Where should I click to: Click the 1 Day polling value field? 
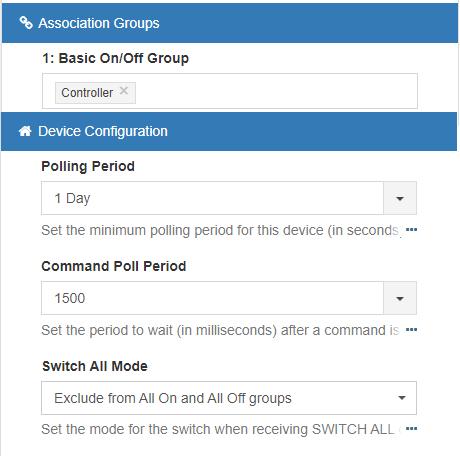(212, 198)
